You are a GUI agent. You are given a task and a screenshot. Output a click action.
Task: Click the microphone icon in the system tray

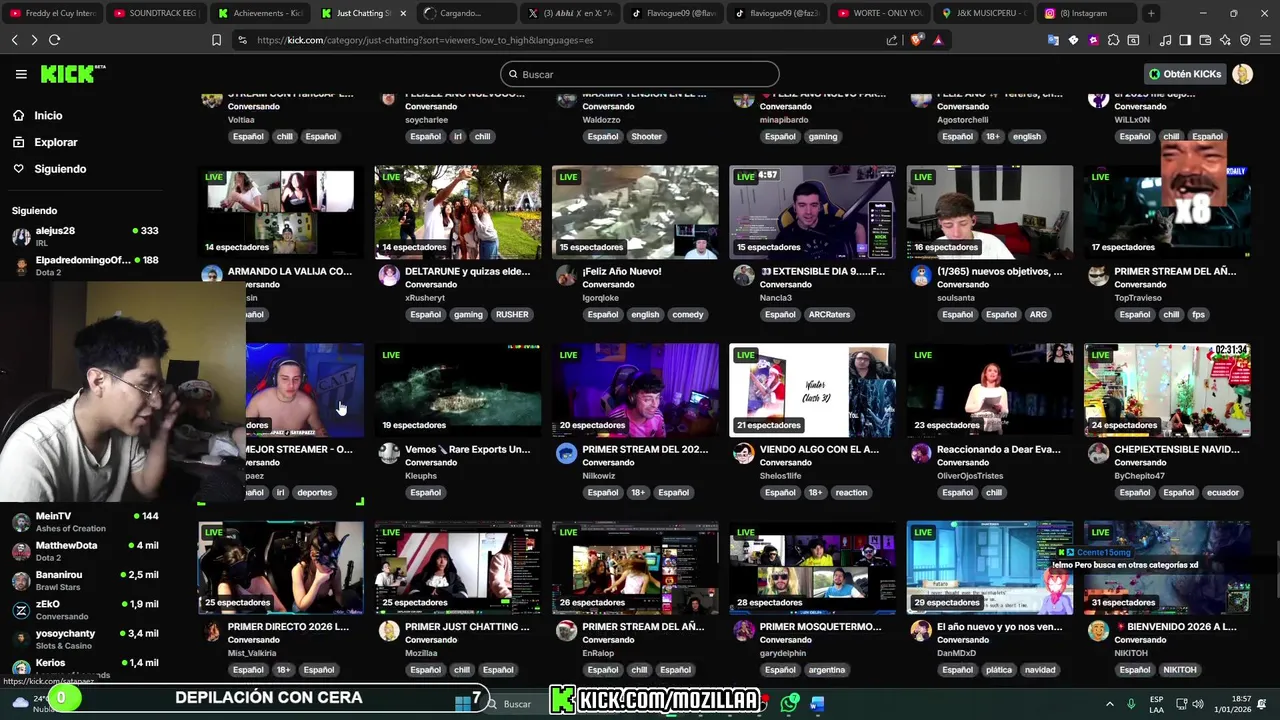coord(1131,703)
